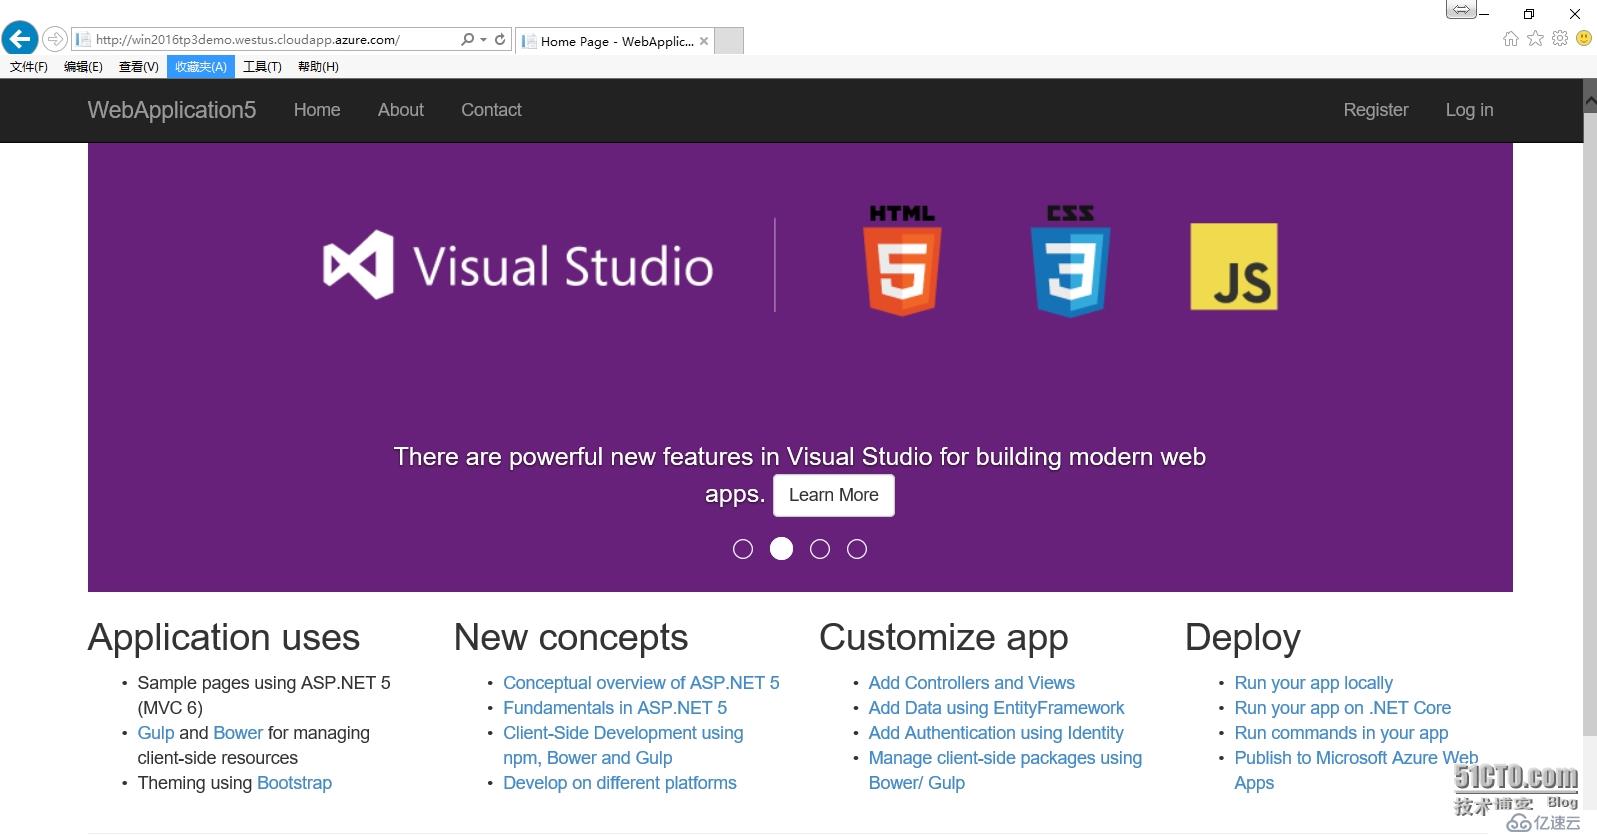Click the yellow smiley feedback icon
This screenshot has height=835, width=1597.
tap(1584, 38)
